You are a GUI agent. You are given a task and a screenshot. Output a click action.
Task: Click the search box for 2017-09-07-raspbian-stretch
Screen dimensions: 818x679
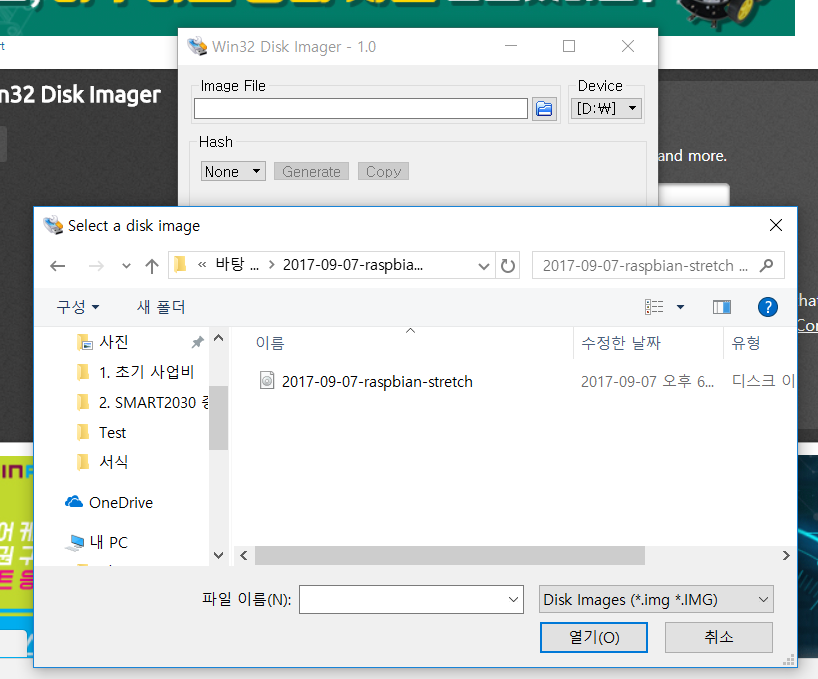pos(645,265)
